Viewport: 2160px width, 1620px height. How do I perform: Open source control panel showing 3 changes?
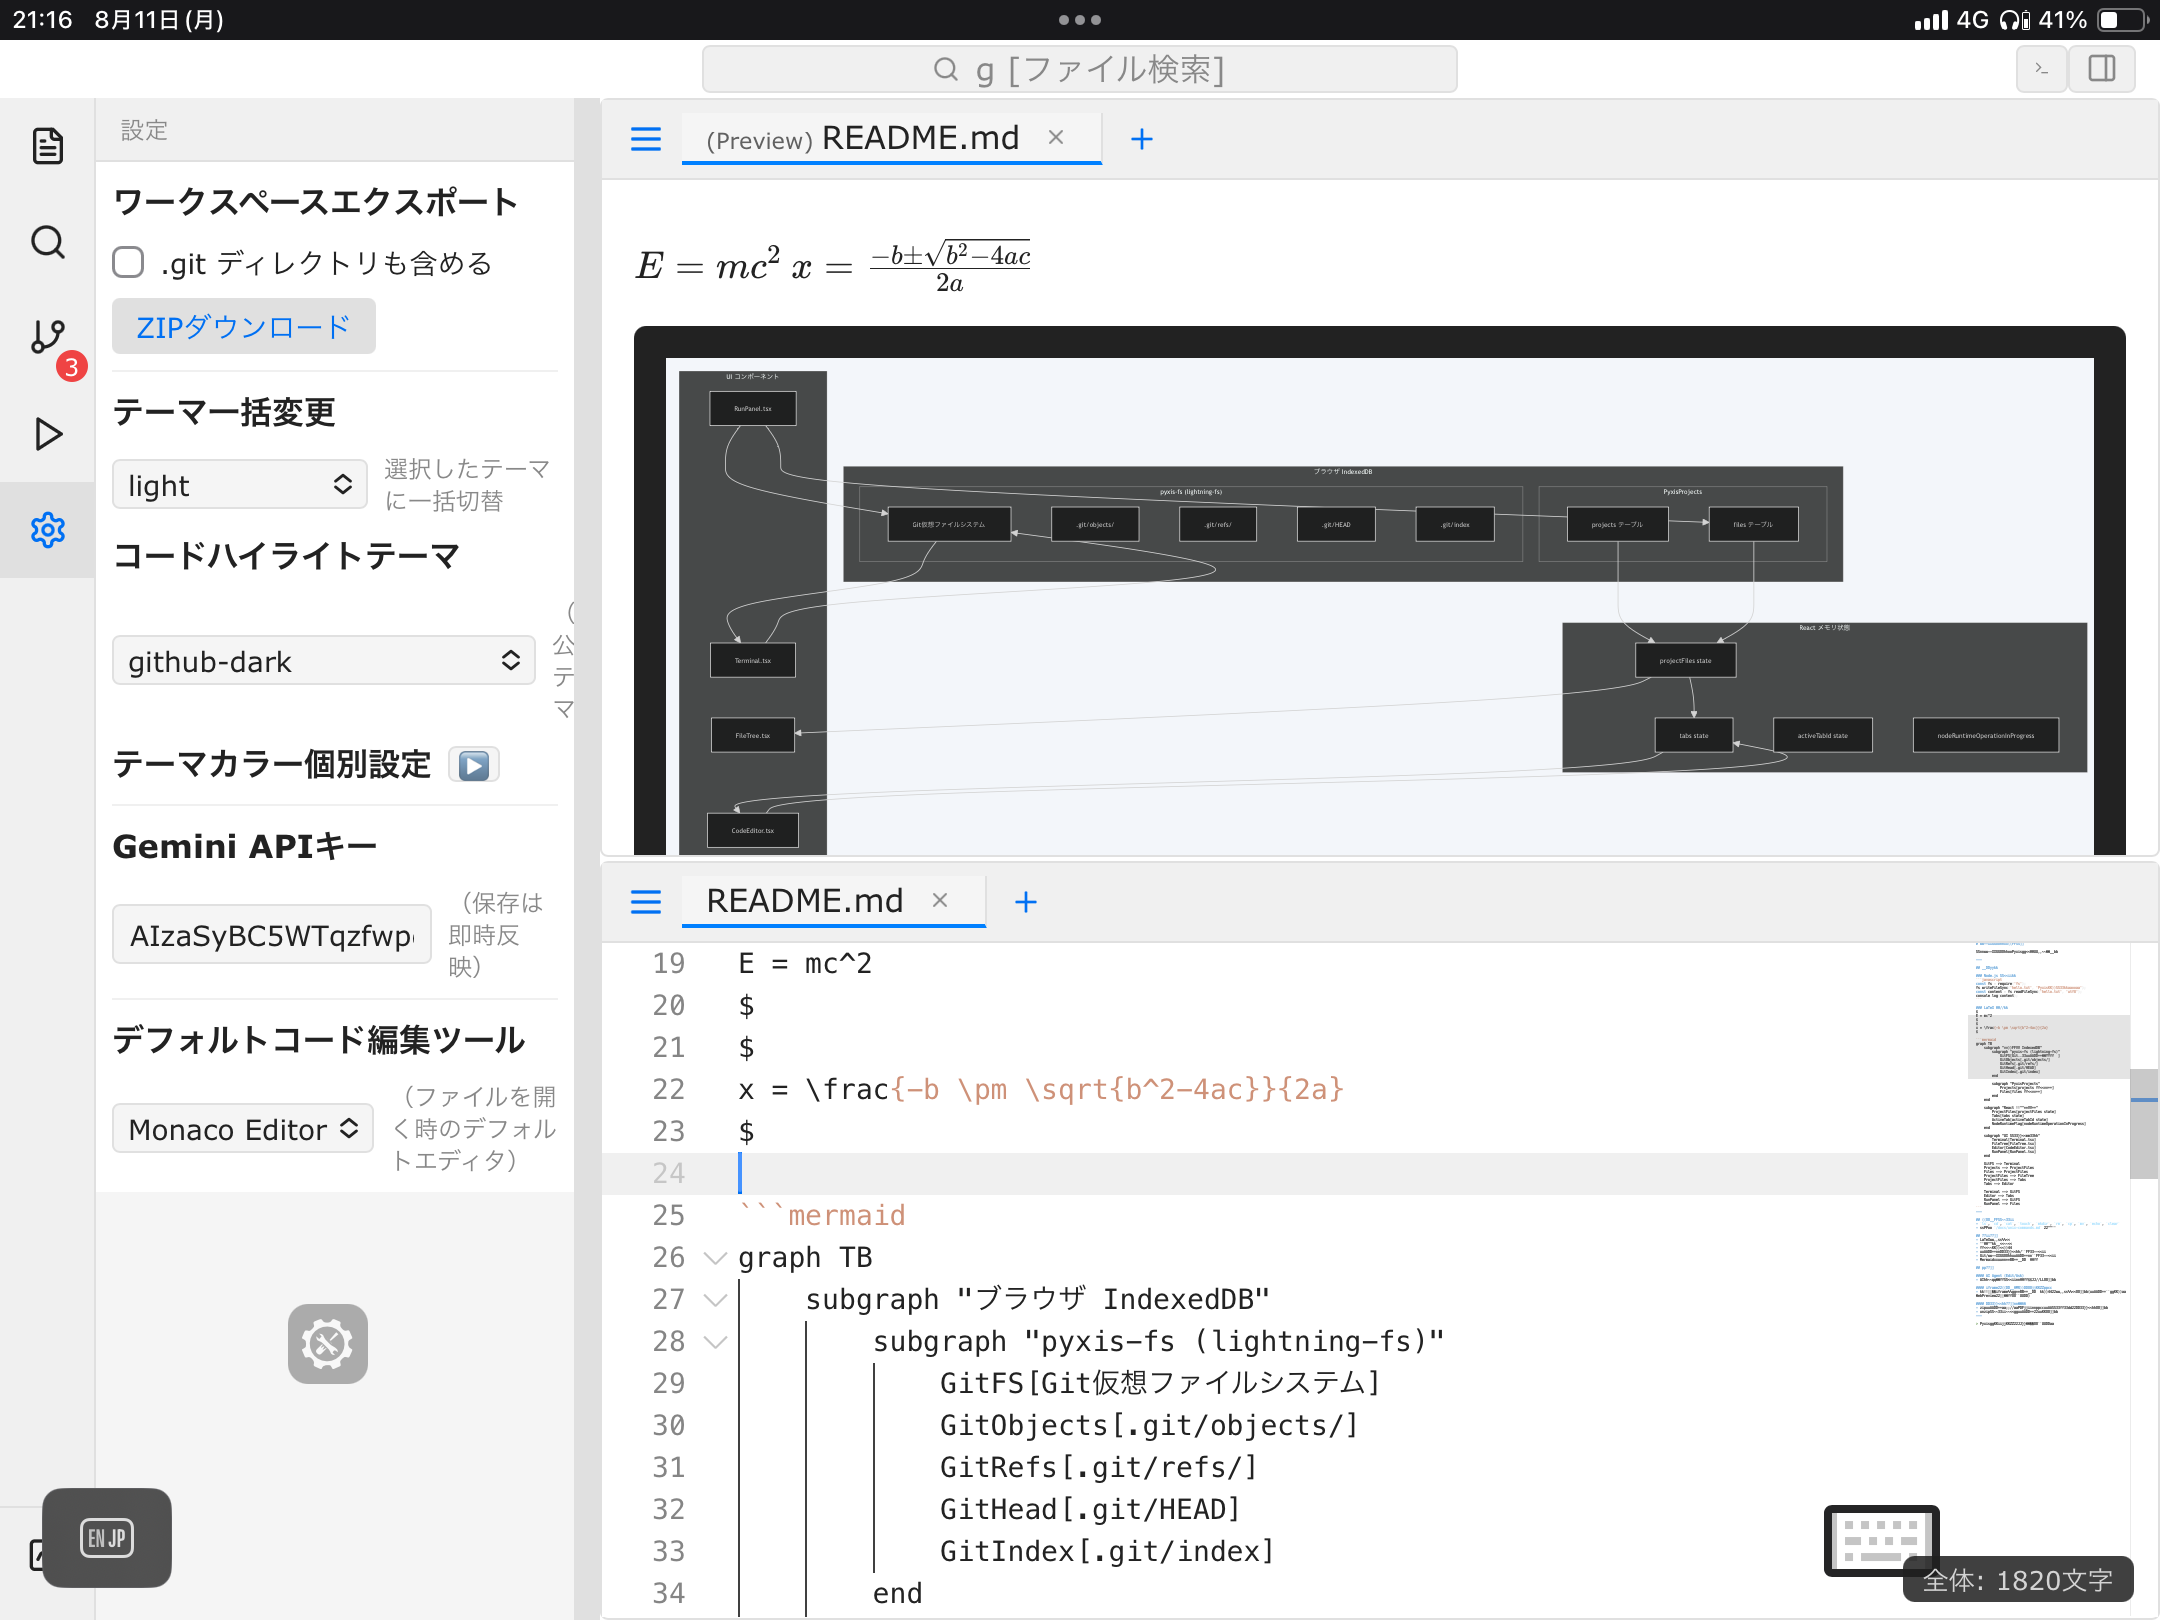47,337
